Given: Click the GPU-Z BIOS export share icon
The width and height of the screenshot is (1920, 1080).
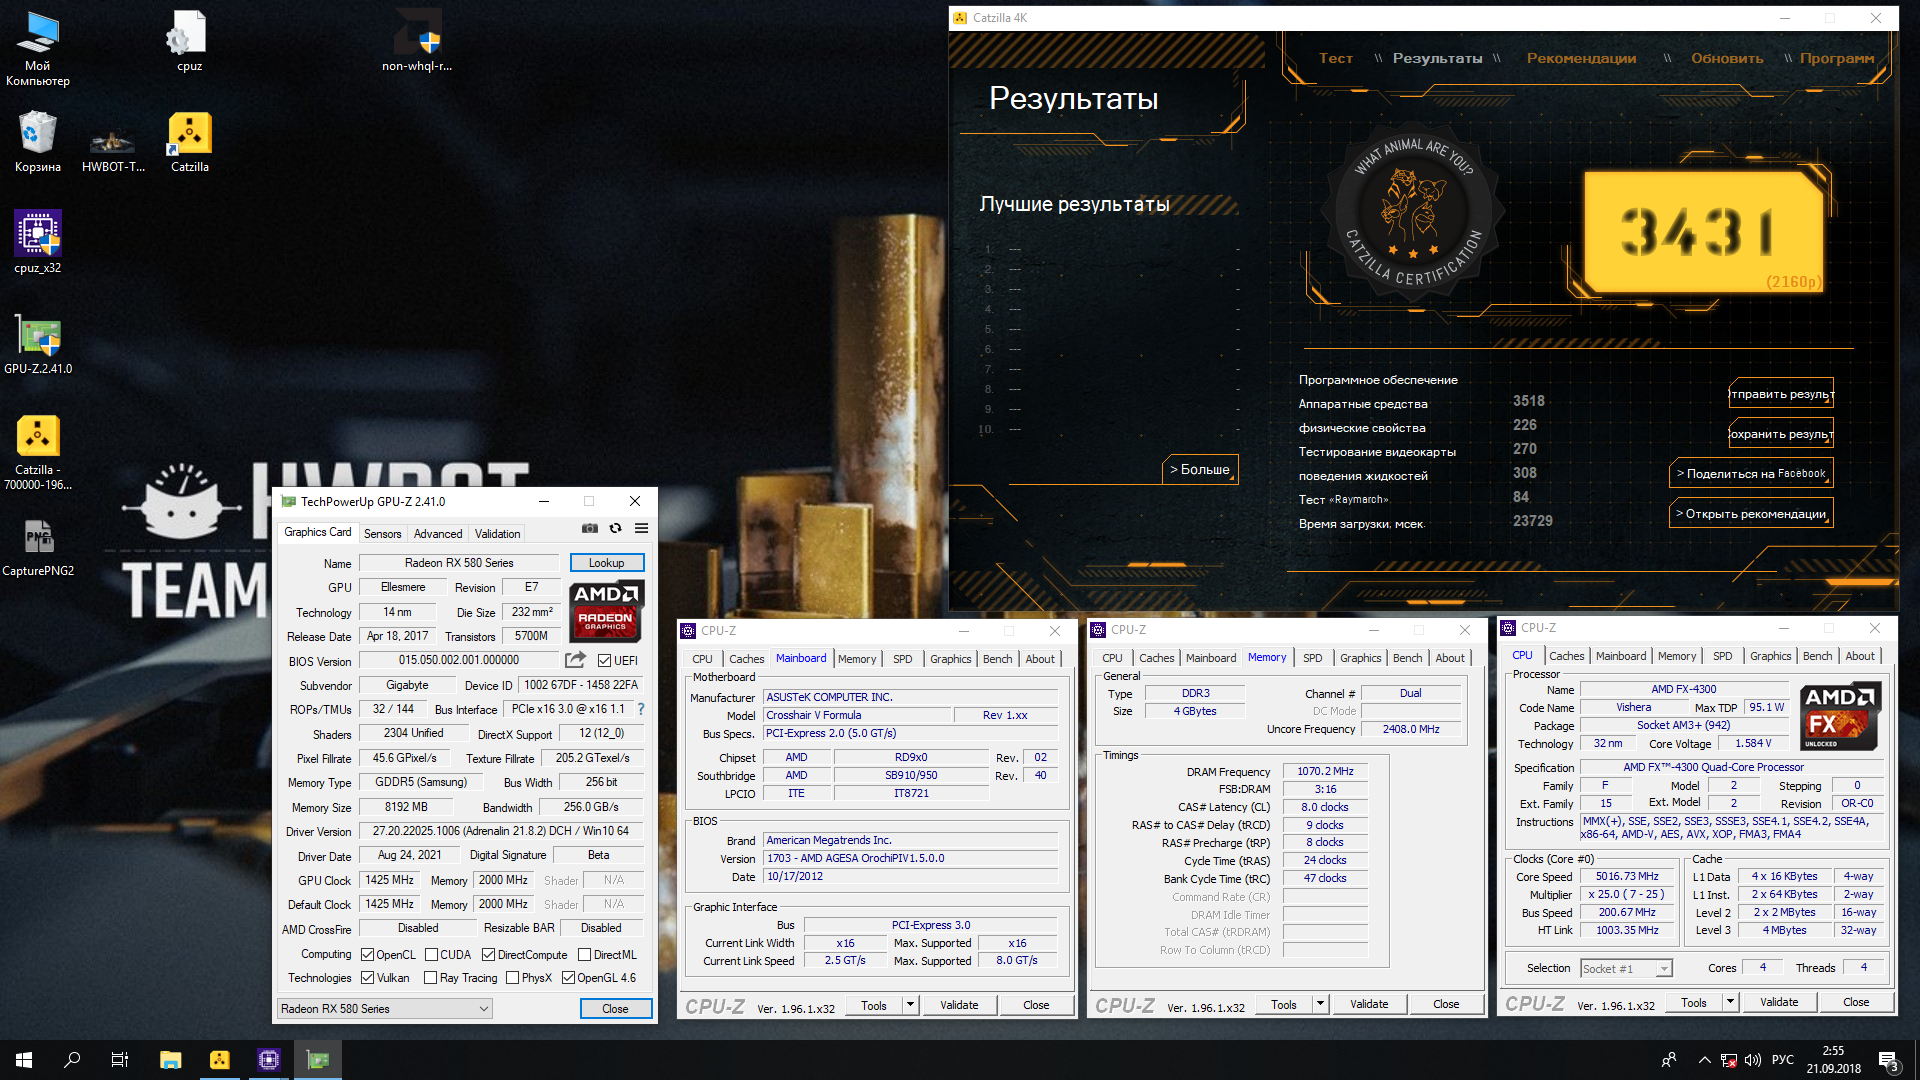Looking at the screenshot, I should (575, 660).
